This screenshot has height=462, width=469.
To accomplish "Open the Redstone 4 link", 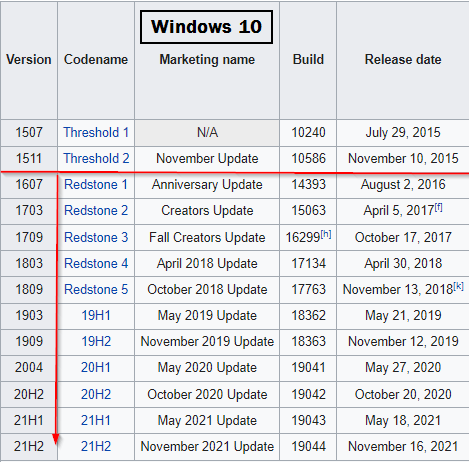I will [x=96, y=263].
